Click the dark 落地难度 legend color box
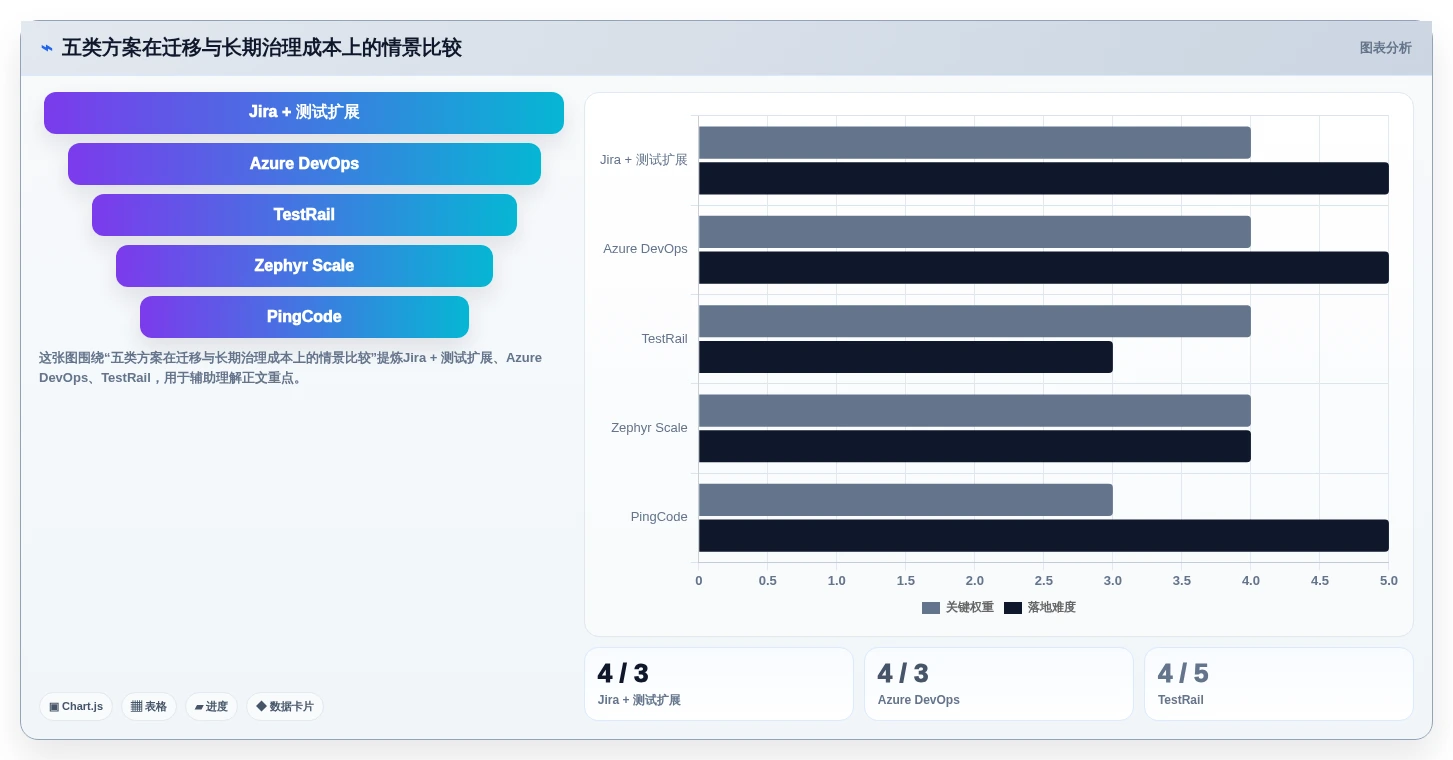The width and height of the screenshot is (1453, 760). click(x=1013, y=608)
